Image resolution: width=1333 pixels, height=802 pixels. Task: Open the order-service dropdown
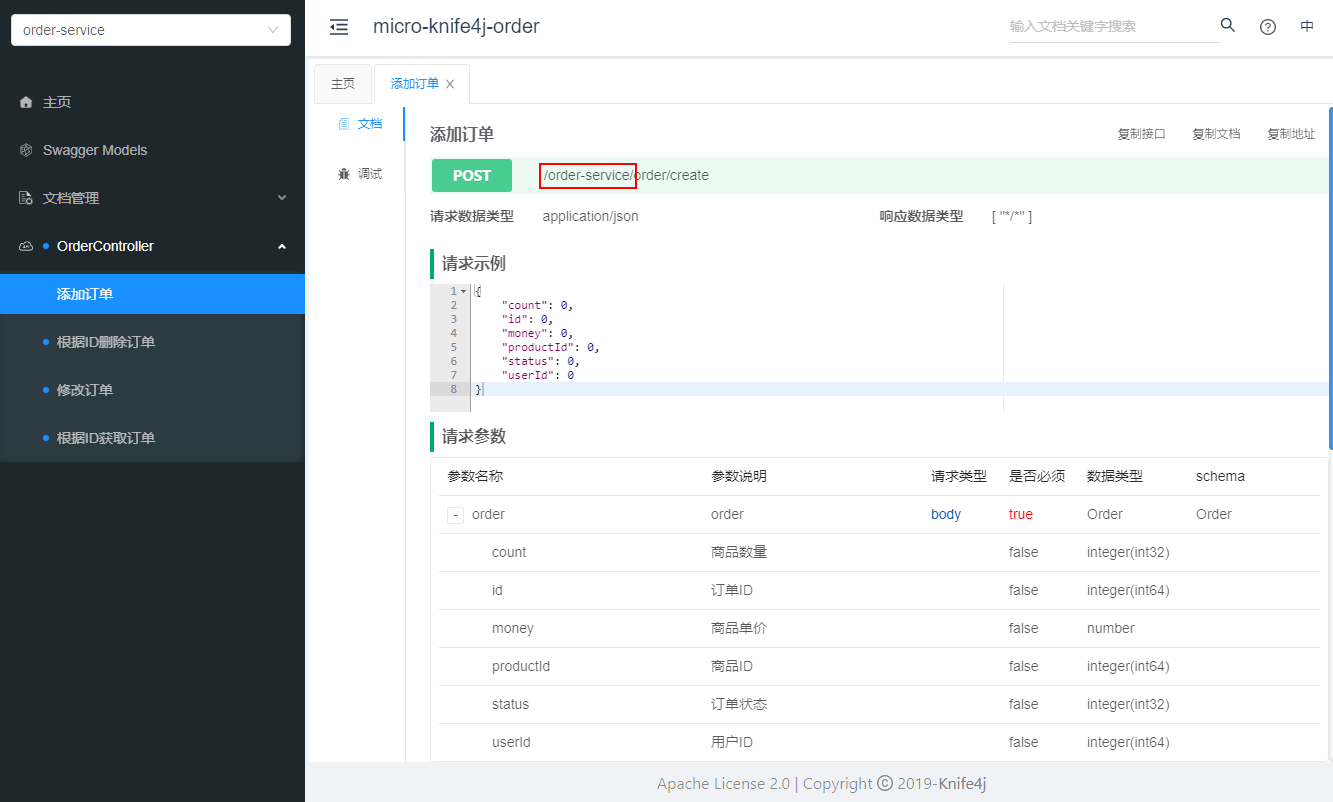coord(151,30)
